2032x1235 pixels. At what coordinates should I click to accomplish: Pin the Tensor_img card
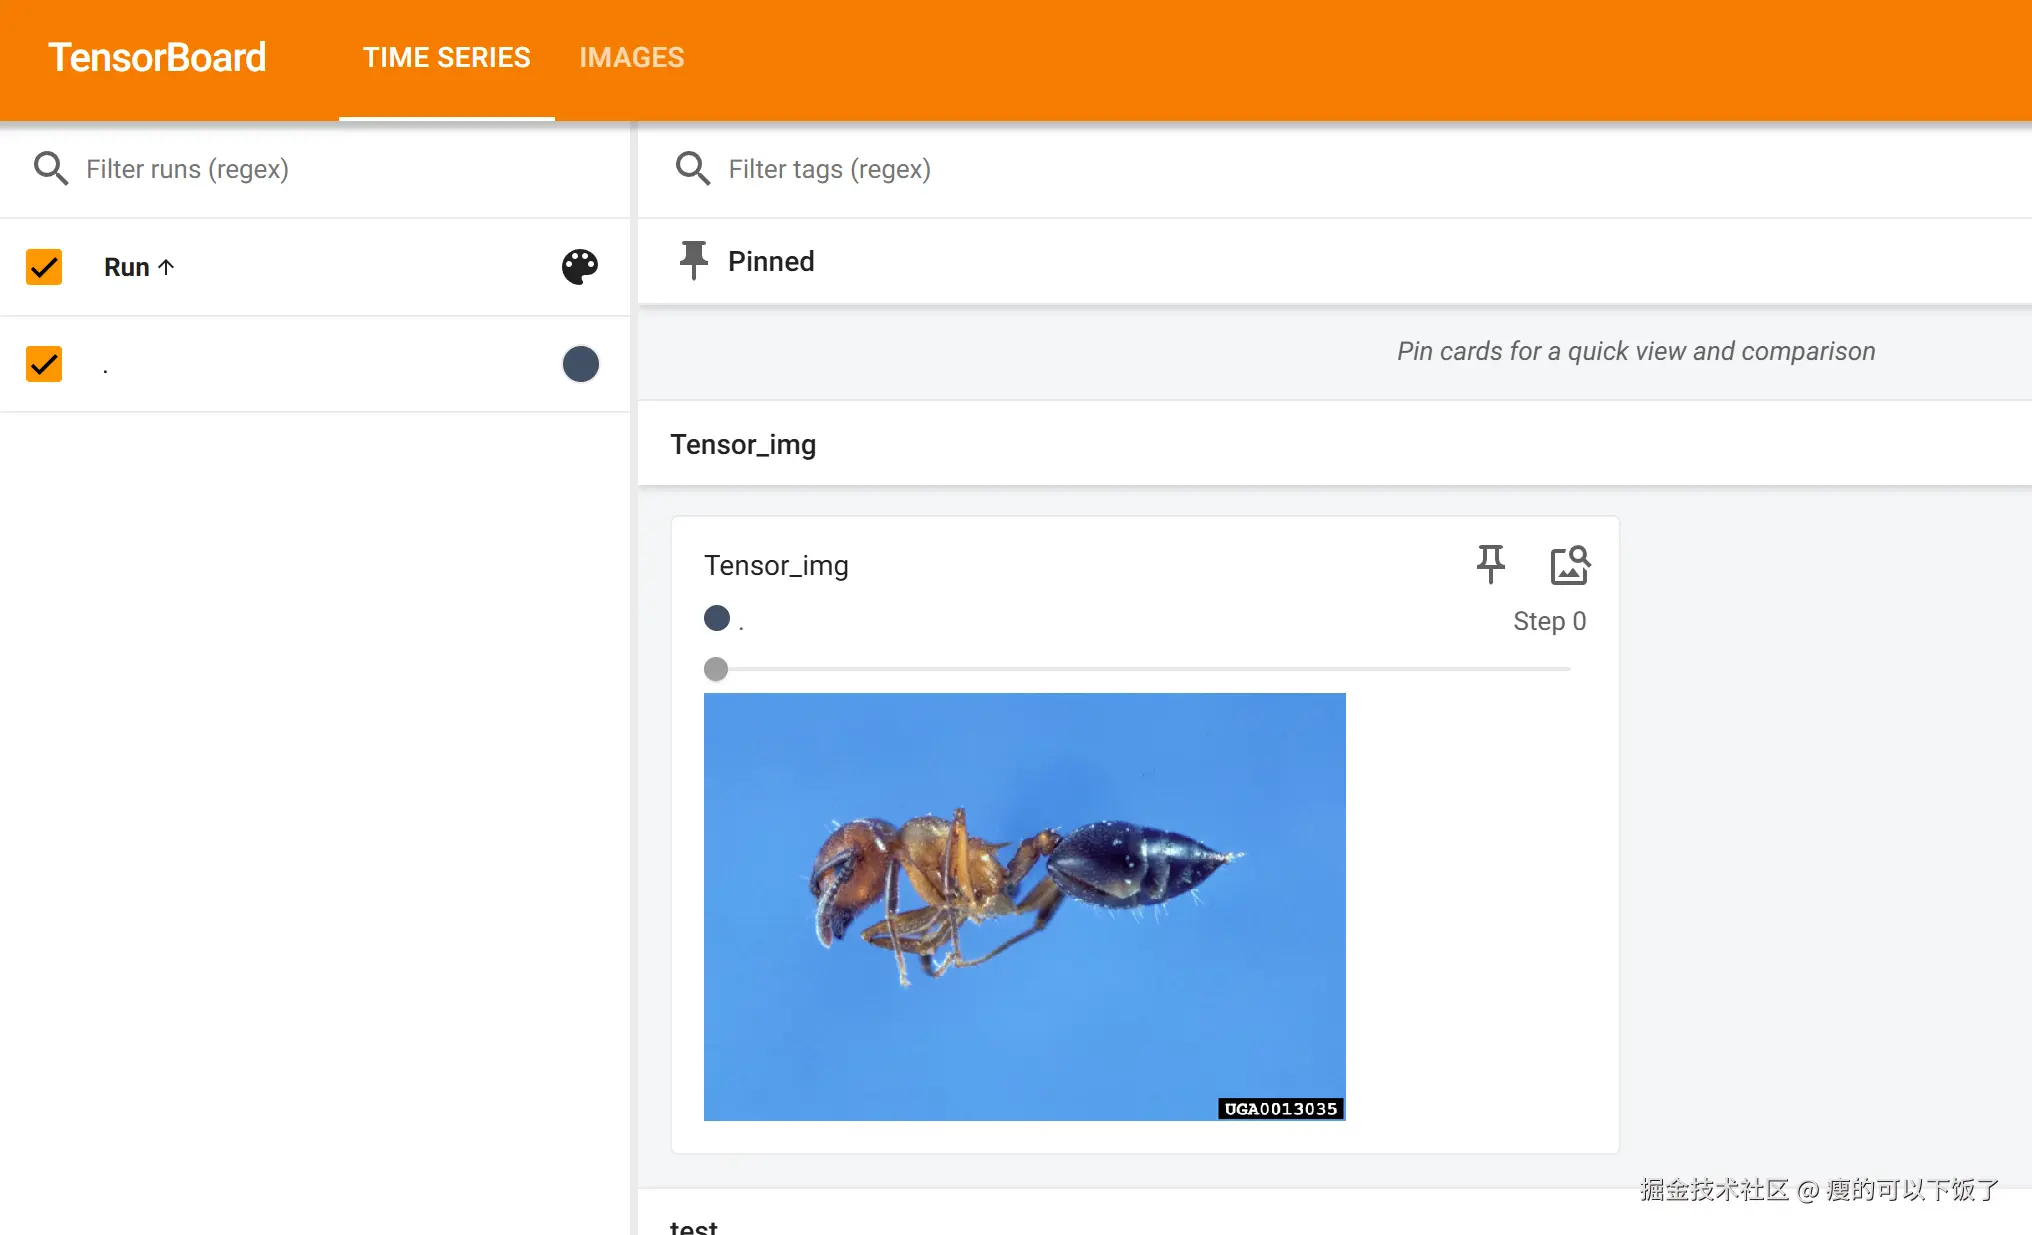point(1490,564)
